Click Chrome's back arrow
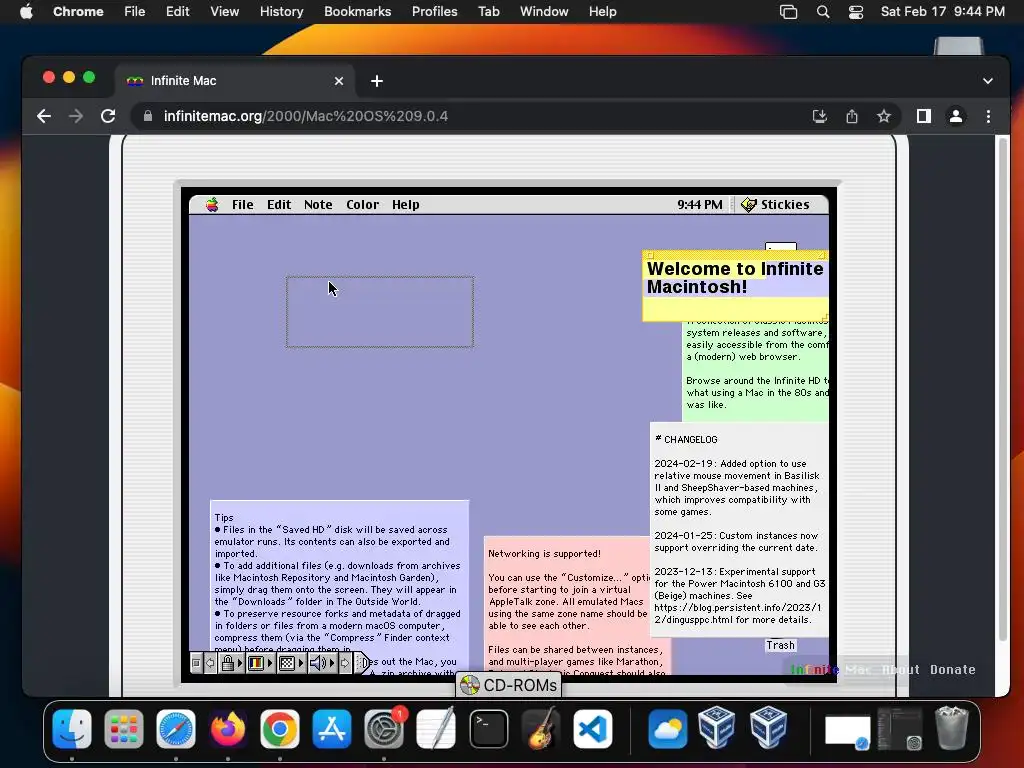This screenshot has height=768, width=1024. click(44, 116)
